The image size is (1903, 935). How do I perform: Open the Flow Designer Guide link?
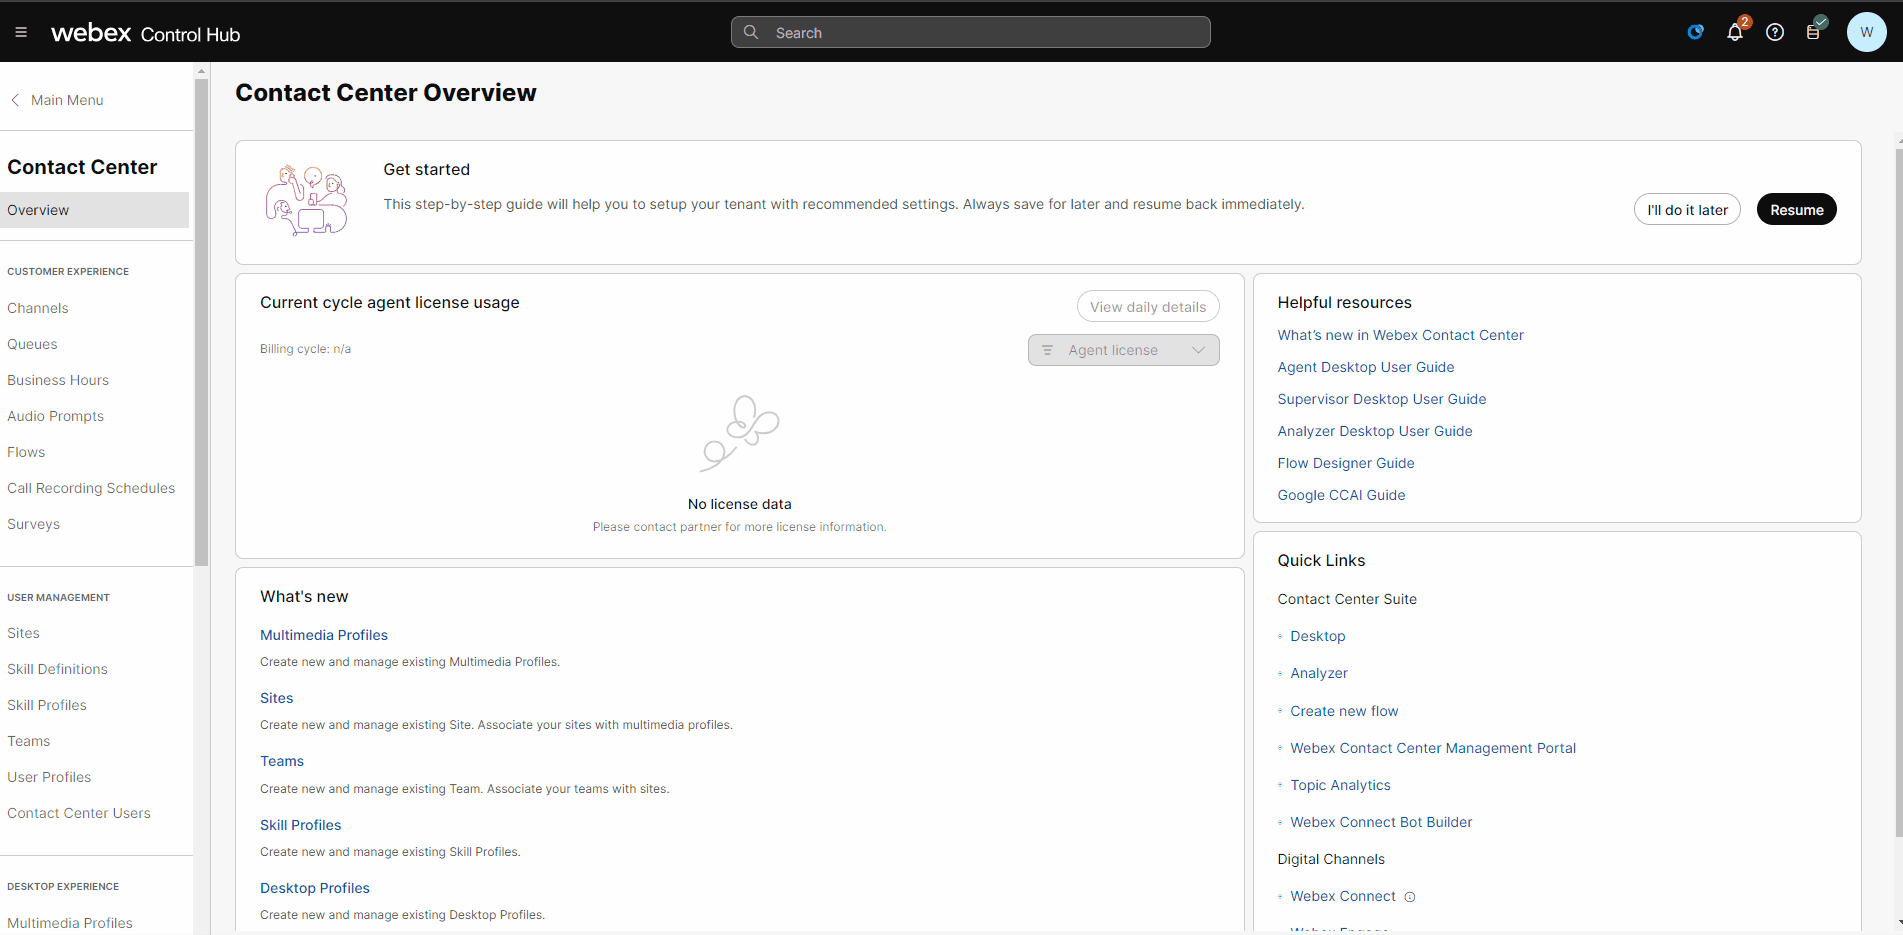[1345, 463]
